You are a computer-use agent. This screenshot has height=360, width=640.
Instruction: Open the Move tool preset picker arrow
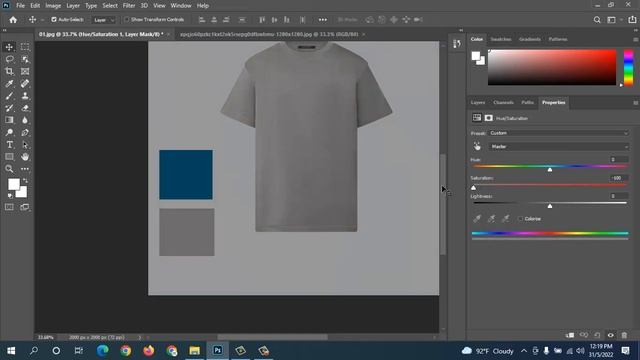(x=42, y=20)
